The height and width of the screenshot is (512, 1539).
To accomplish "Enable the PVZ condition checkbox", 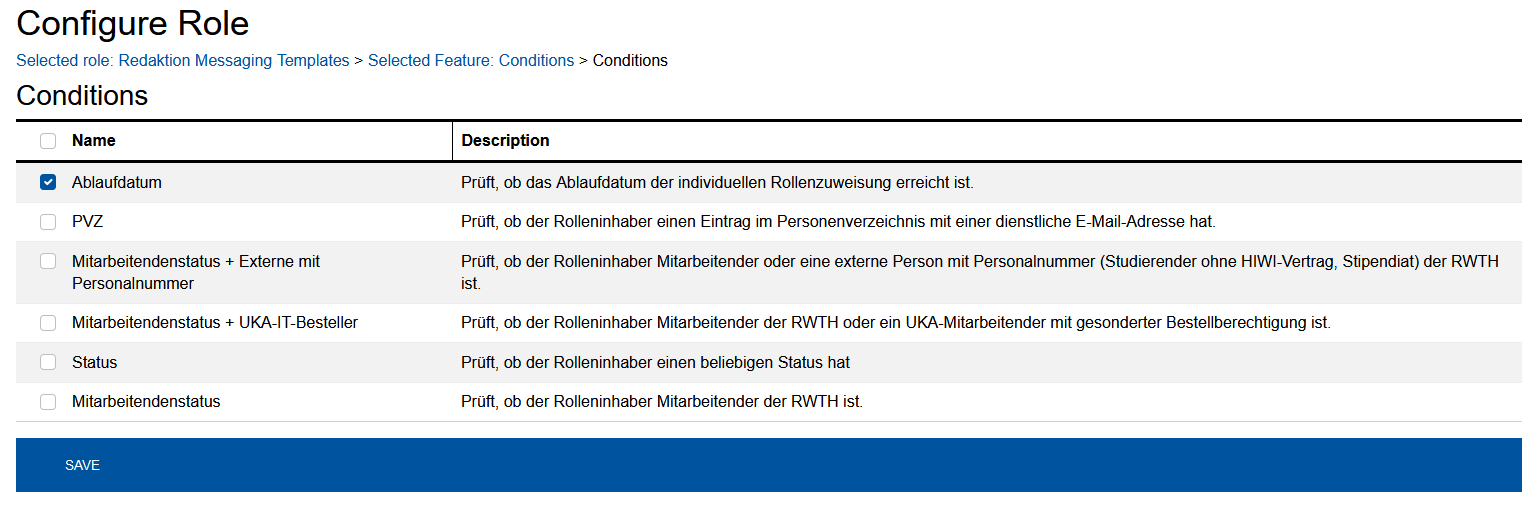I will [48, 222].
